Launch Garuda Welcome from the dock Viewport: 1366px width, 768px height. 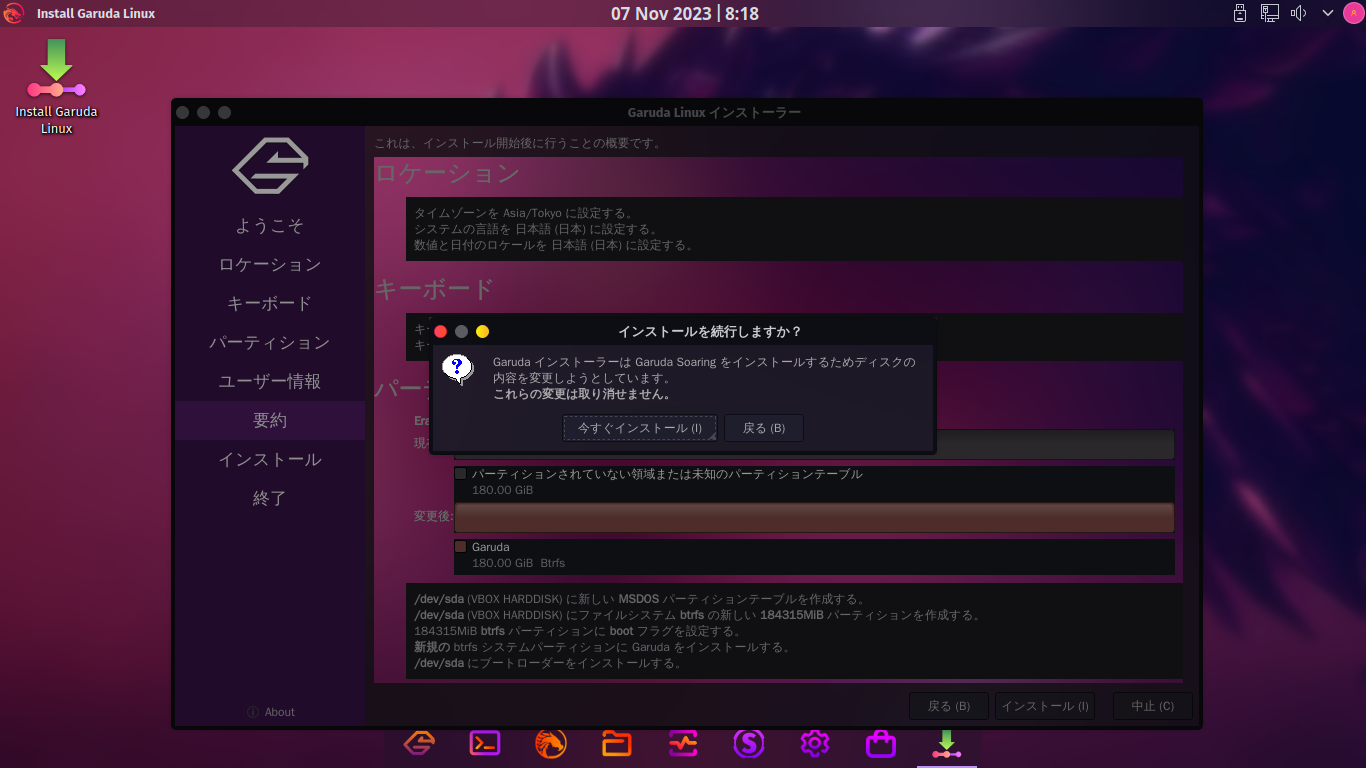[x=419, y=743]
